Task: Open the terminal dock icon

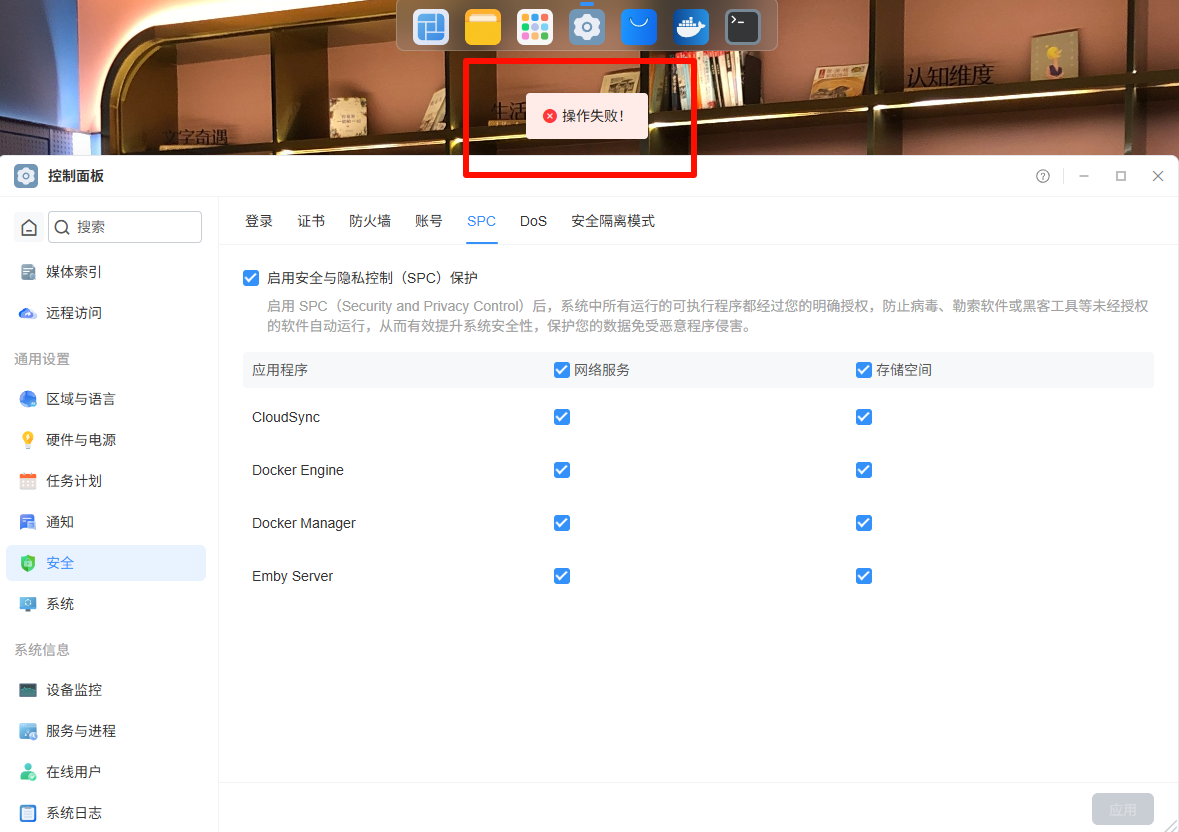Action: click(x=742, y=27)
